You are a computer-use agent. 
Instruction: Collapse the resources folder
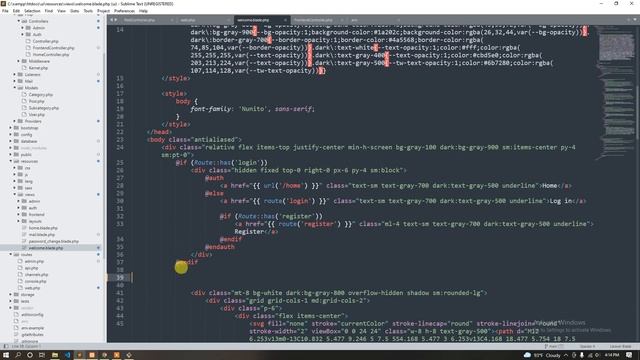tap(11, 161)
